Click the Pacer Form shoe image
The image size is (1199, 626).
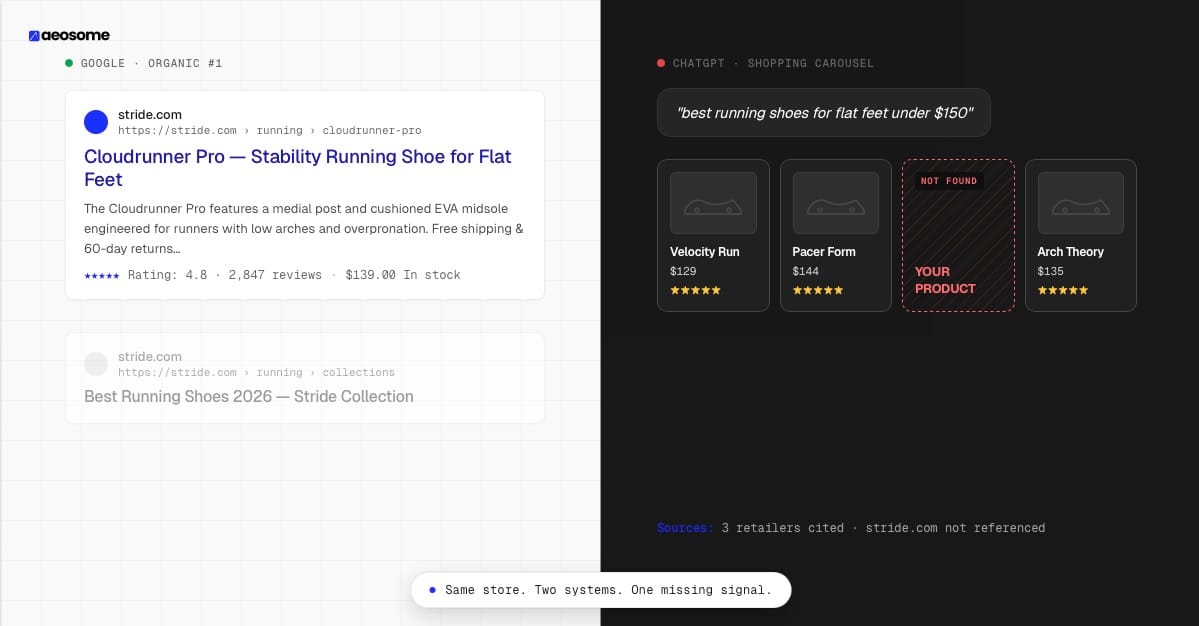click(835, 203)
